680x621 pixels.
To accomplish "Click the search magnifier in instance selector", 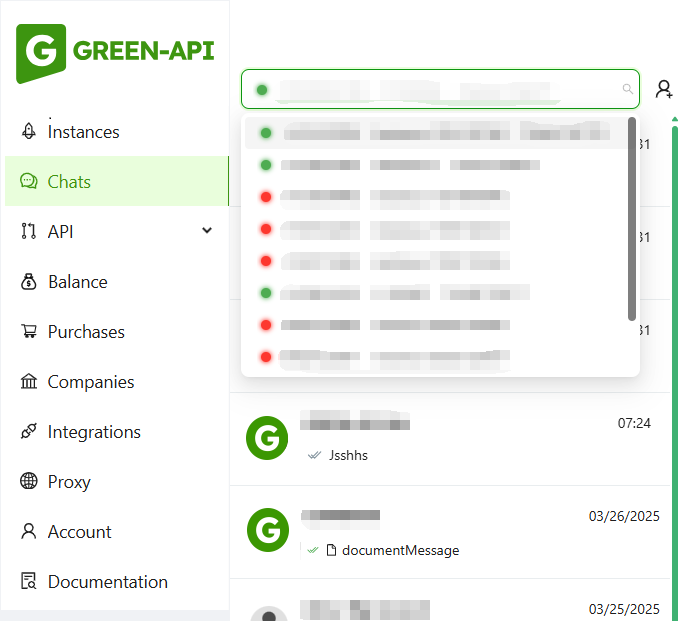I will 628,89.
